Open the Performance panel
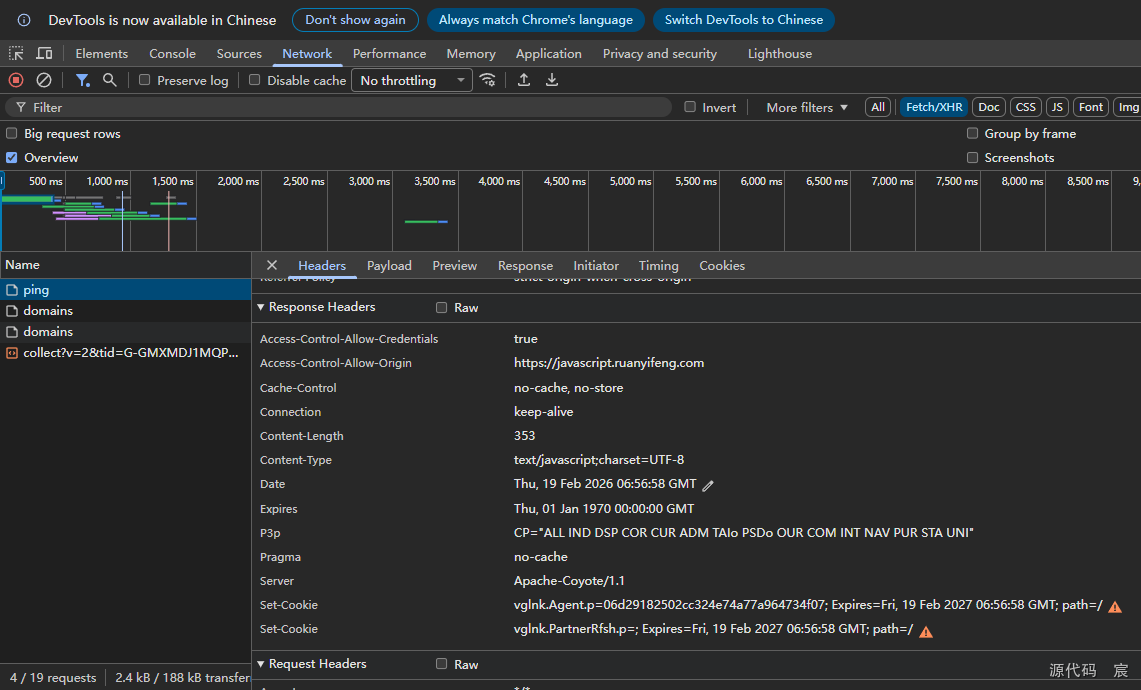Screen dimensions: 1141x690 (389, 53)
